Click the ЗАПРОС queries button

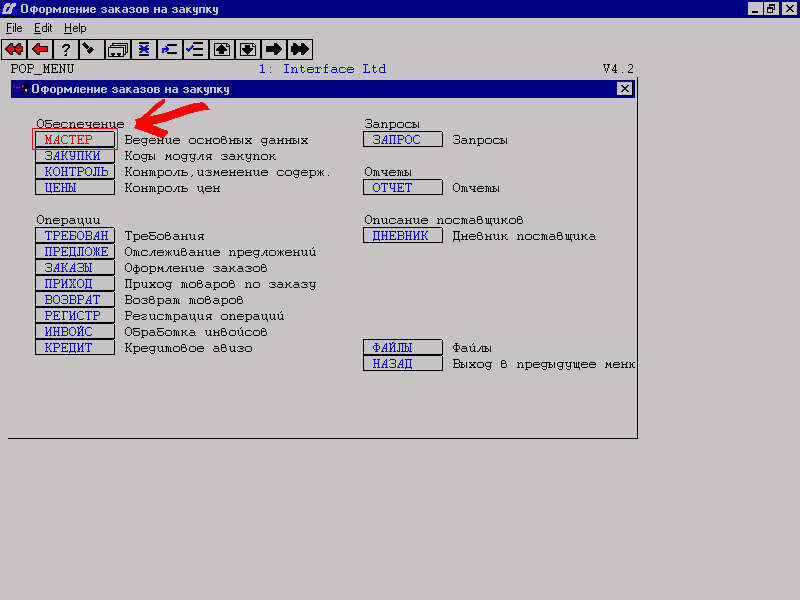(403, 139)
